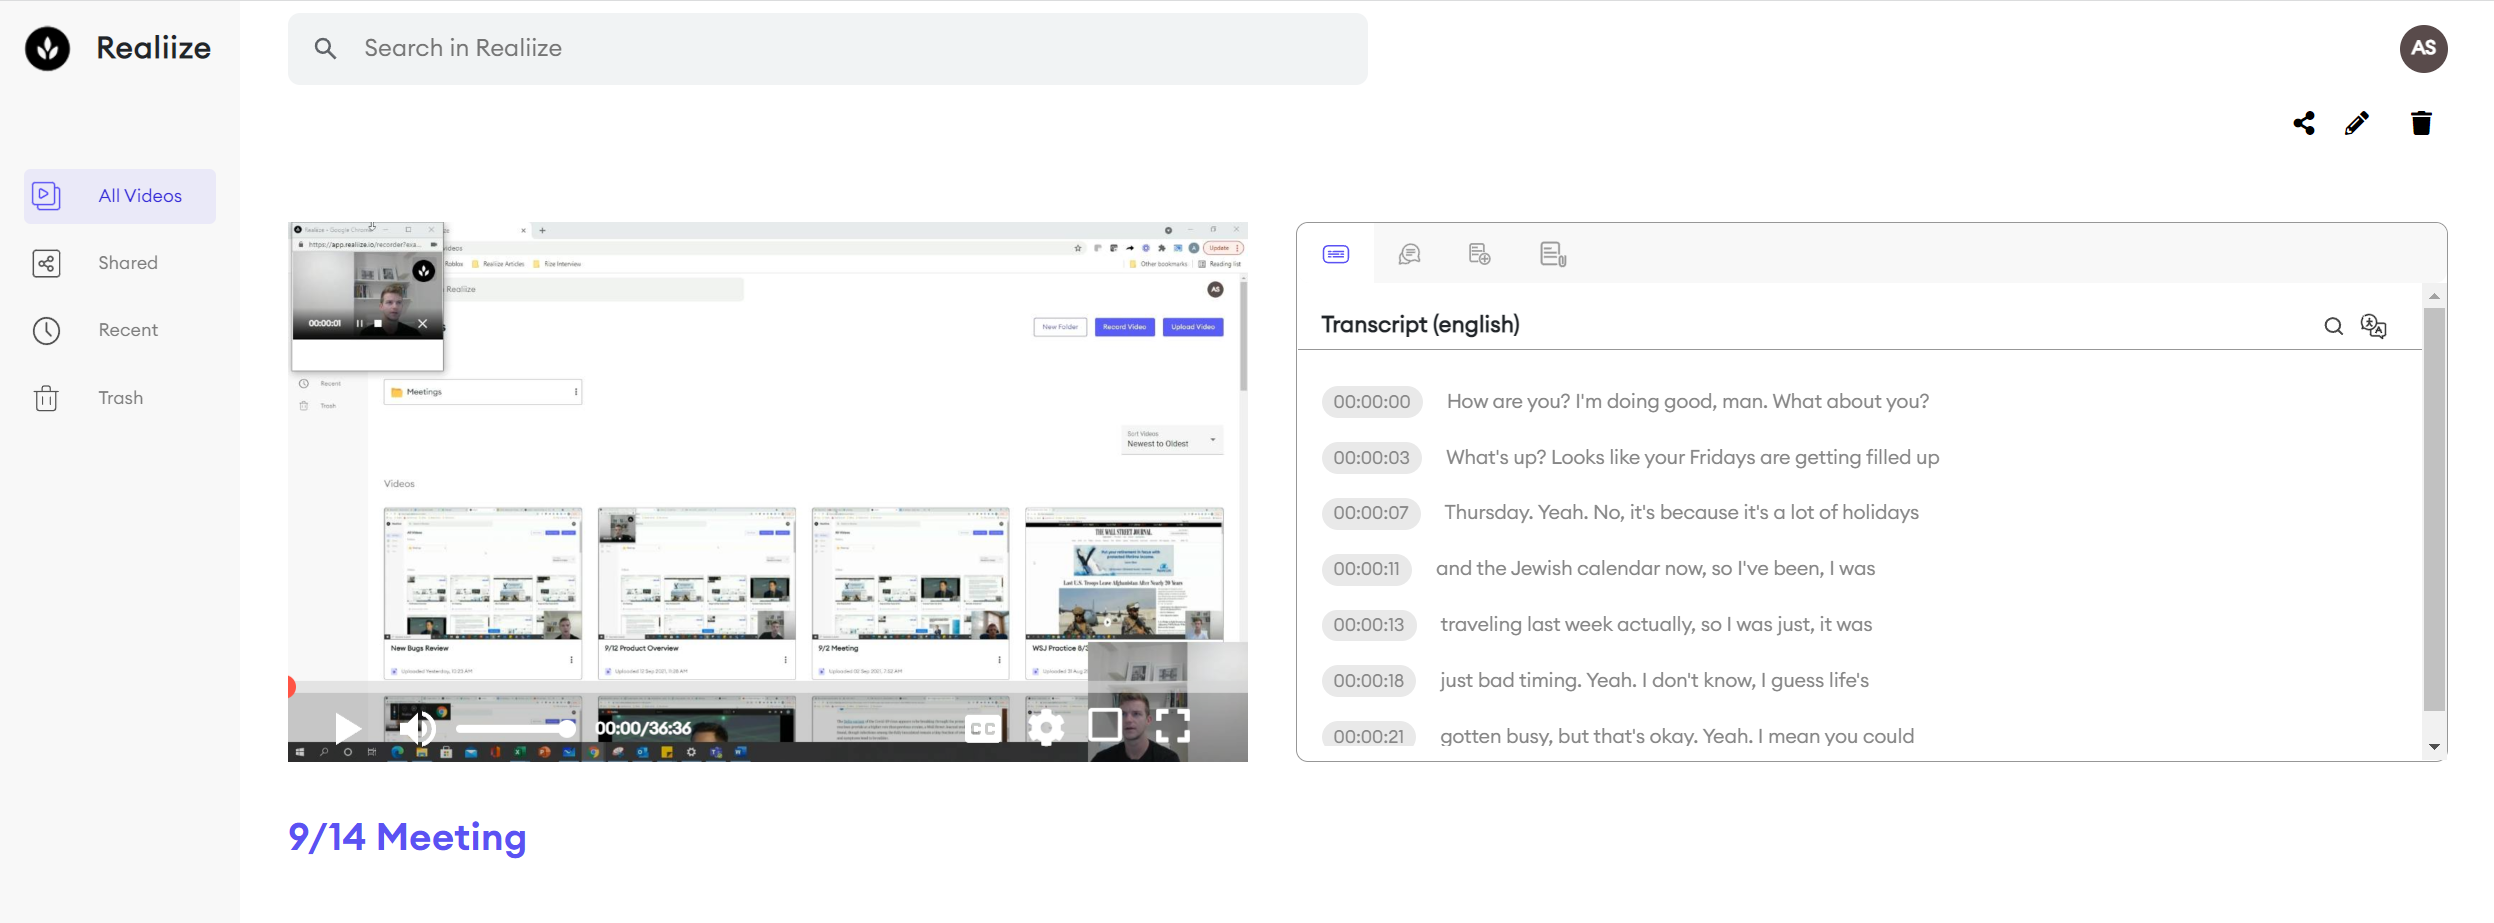Open the Comments panel icon
The height and width of the screenshot is (923, 2494).
point(1410,255)
